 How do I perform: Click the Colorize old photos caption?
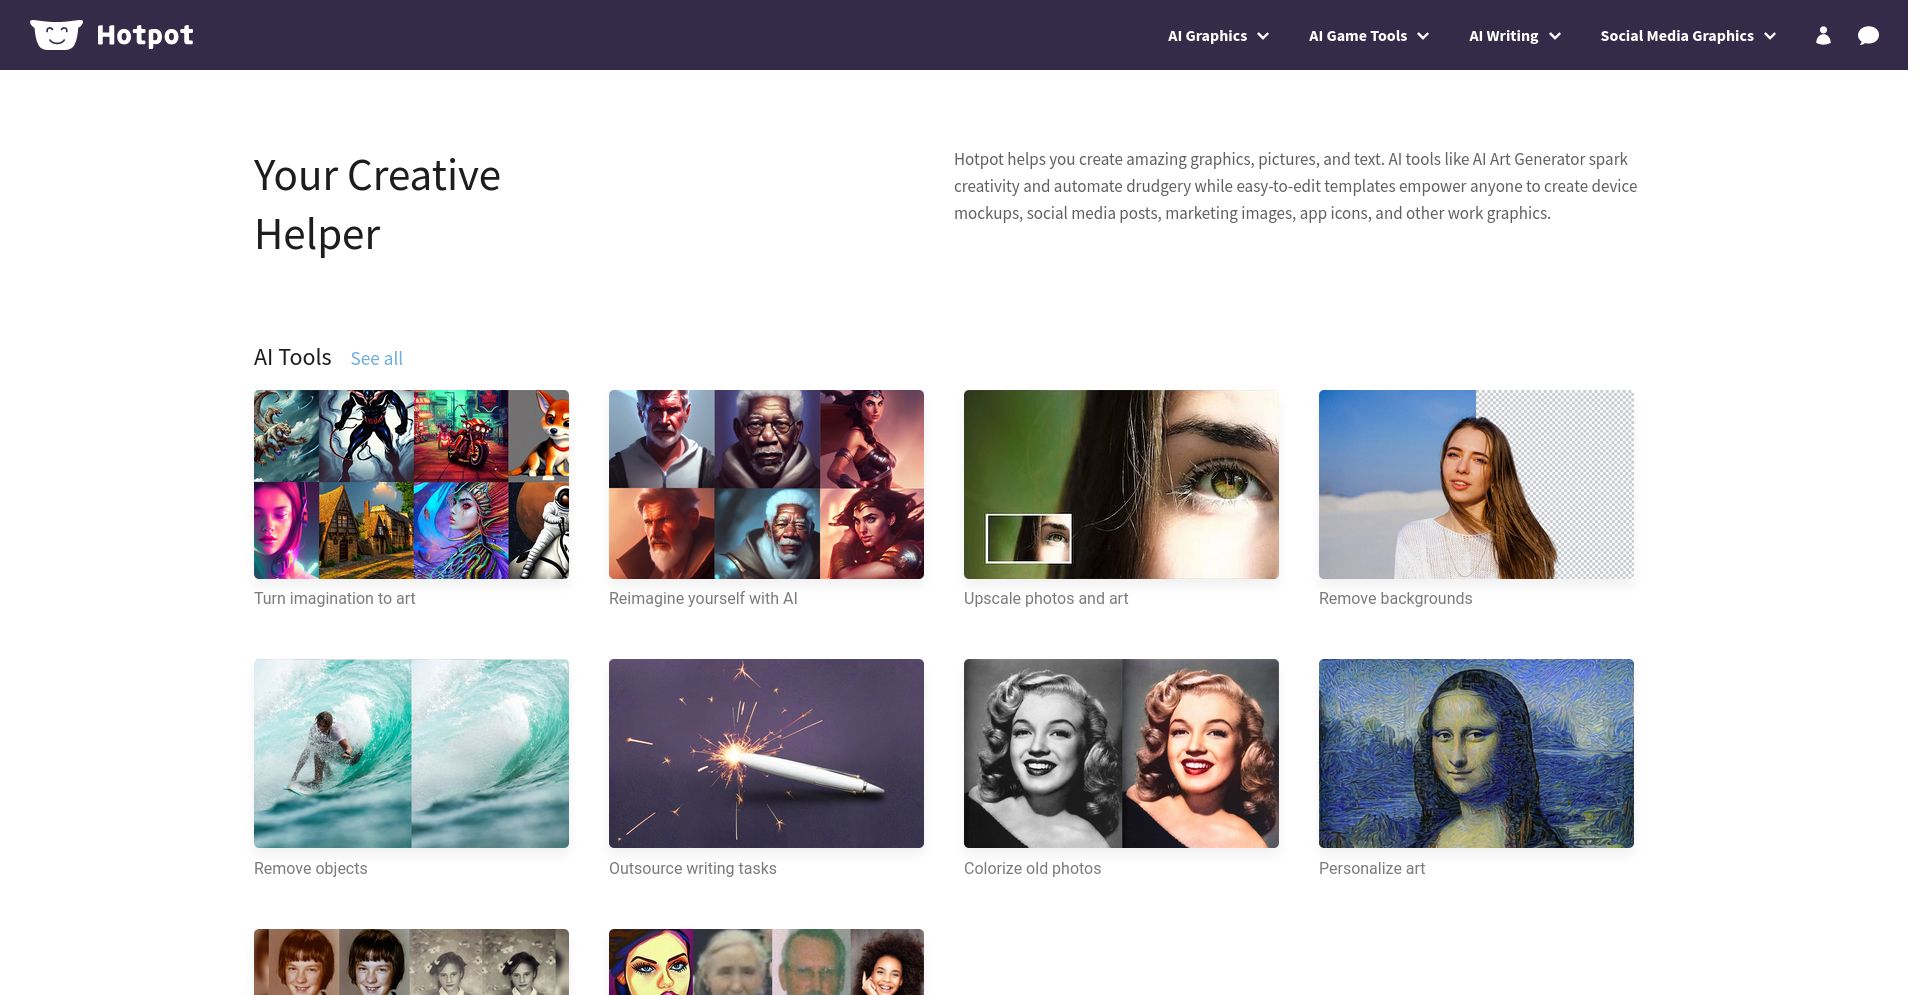coord(1032,868)
